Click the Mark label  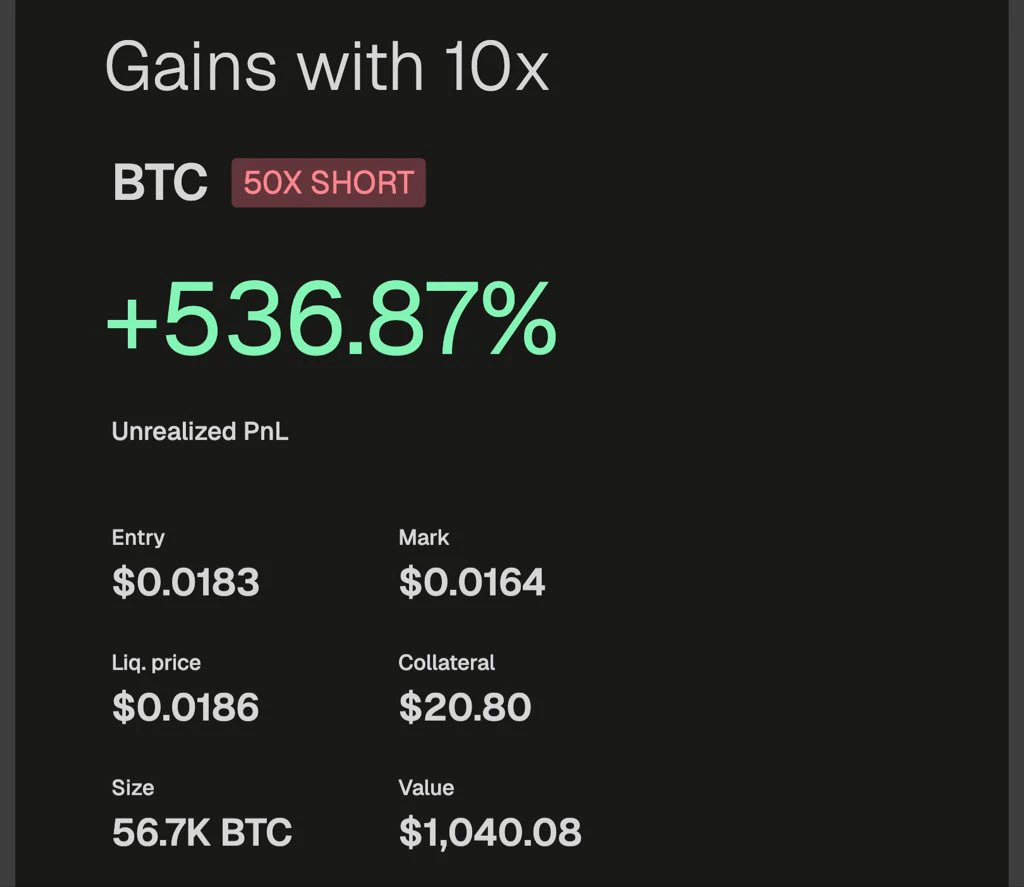pos(424,538)
